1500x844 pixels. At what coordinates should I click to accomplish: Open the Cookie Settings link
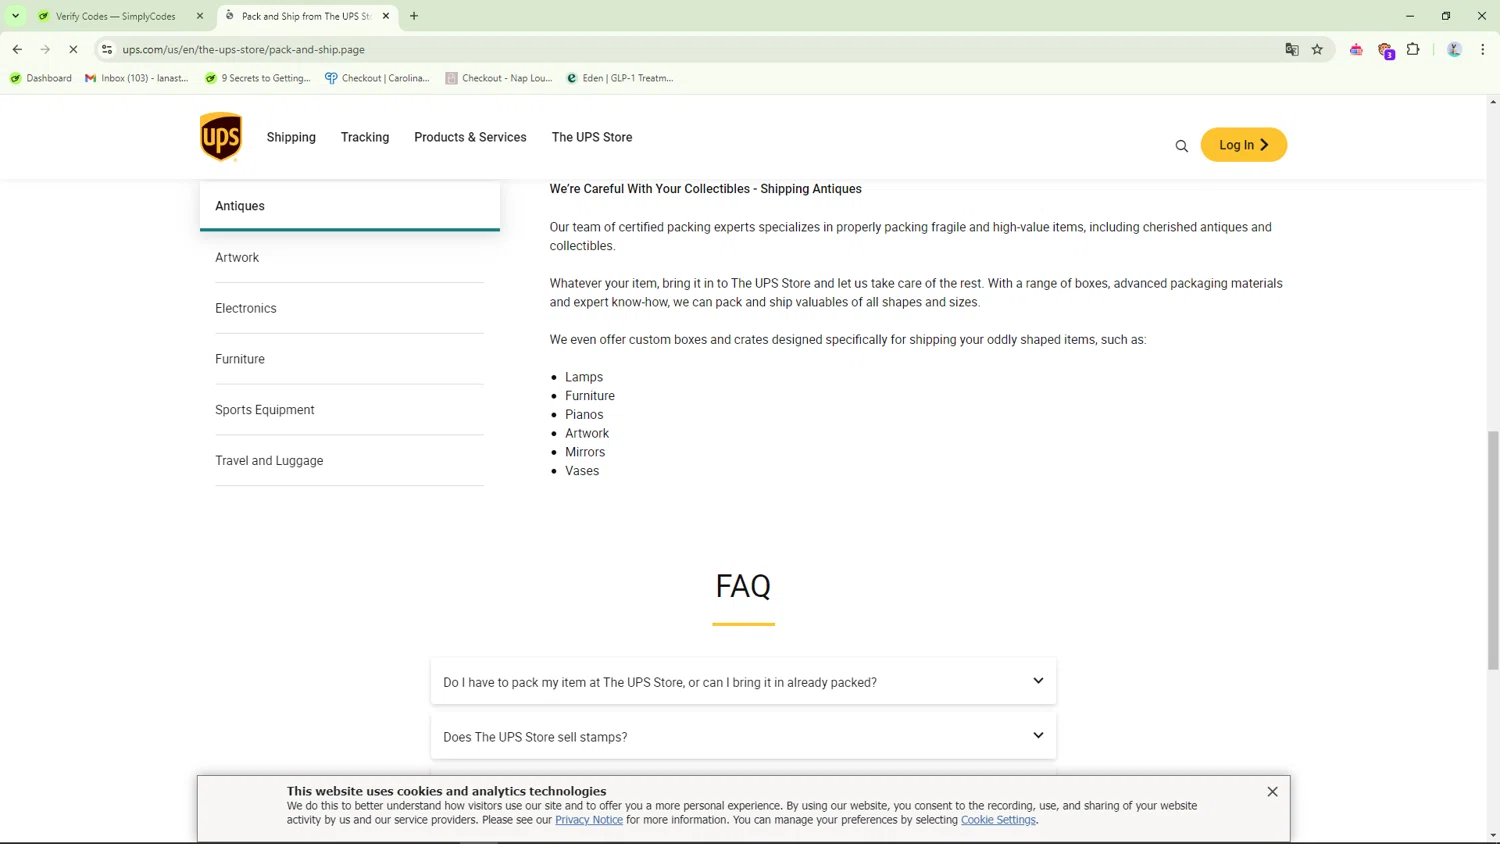pyautogui.click(x=998, y=820)
